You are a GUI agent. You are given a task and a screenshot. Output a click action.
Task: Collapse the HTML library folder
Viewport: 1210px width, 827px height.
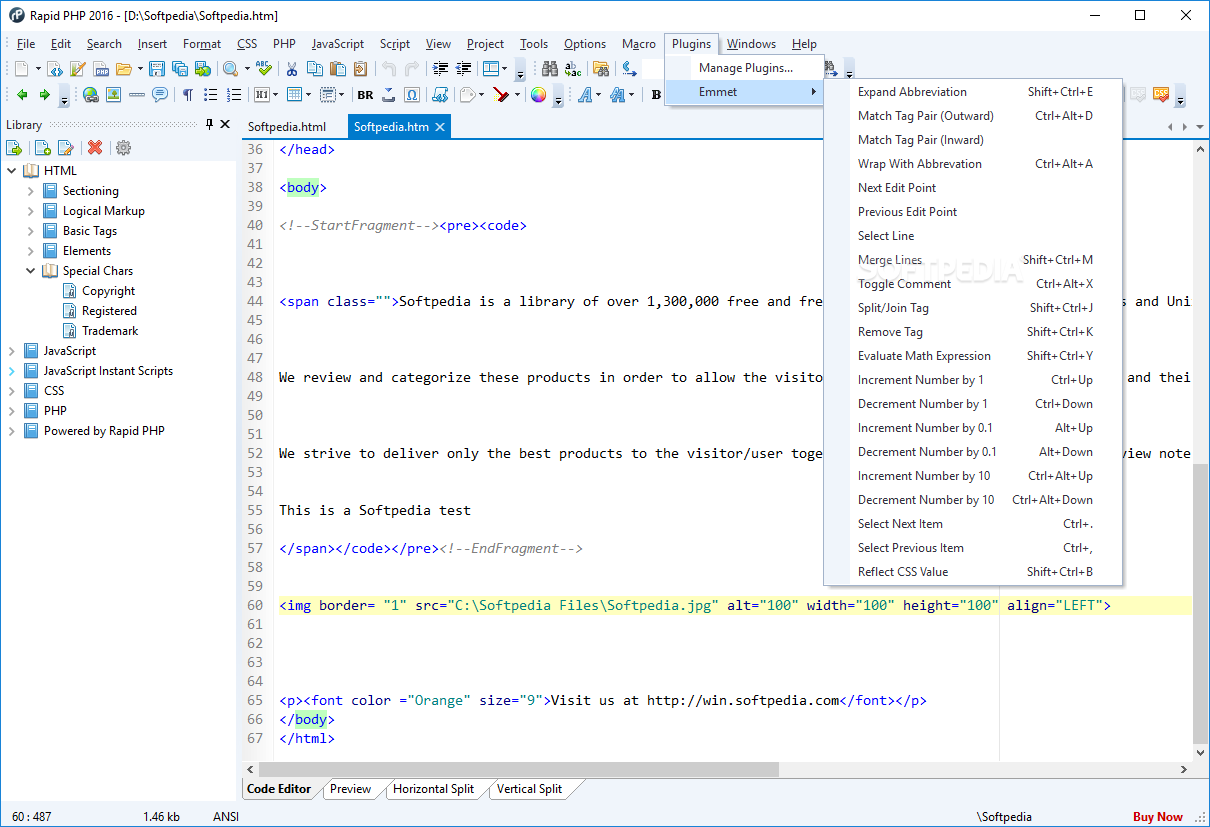12,171
